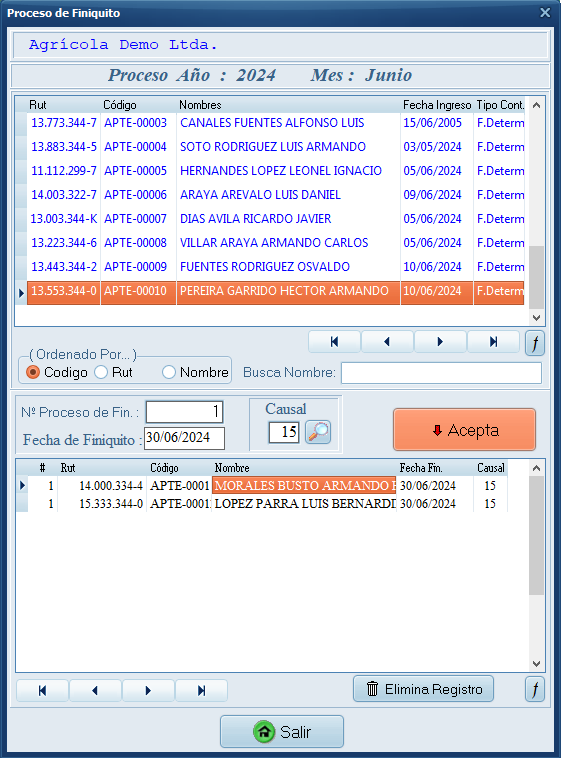
Task: Select Nombre sort order radio button
Action: tap(169, 372)
